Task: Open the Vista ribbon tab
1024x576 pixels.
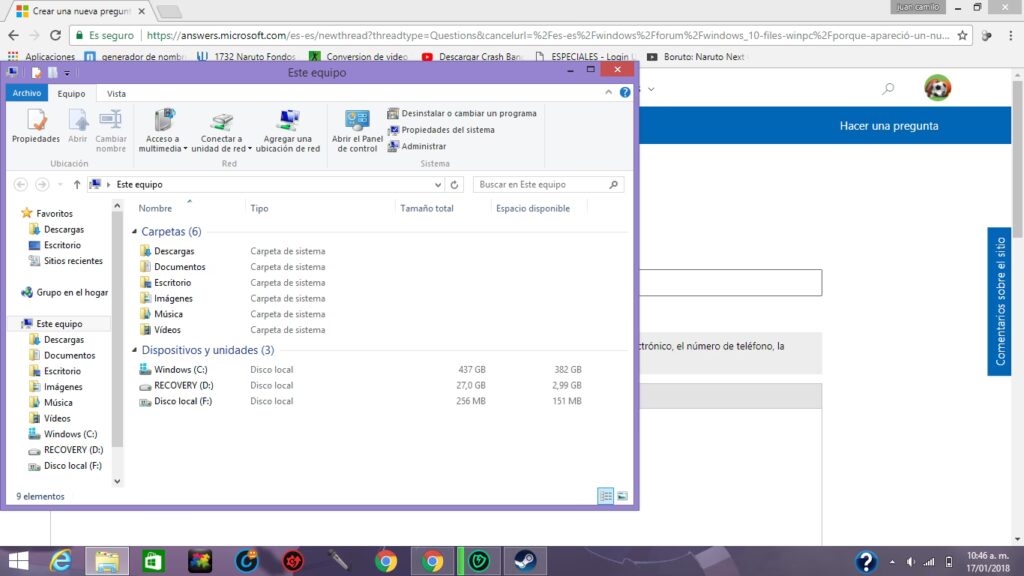Action: click(116, 93)
